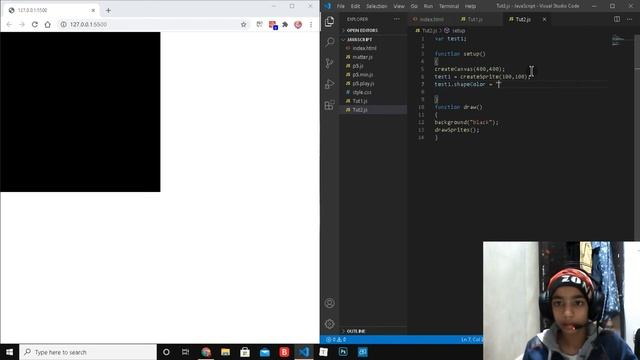
Task: Open p5.play.js in the Explorer file list
Action: (x=373, y=83)
